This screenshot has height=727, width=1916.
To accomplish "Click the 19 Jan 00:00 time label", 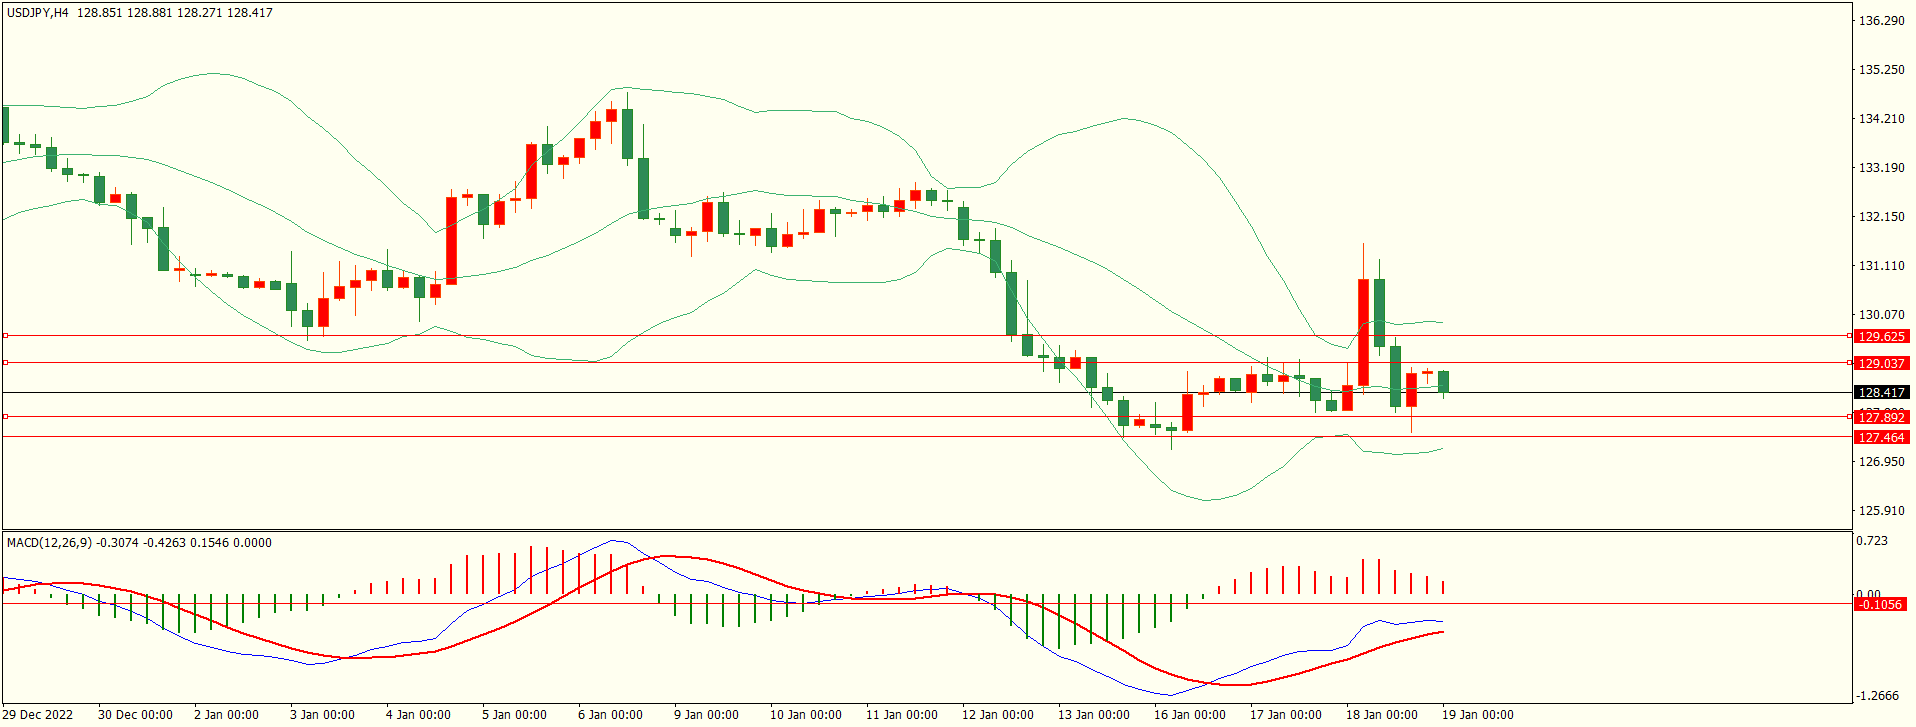I will (1477, 715).
